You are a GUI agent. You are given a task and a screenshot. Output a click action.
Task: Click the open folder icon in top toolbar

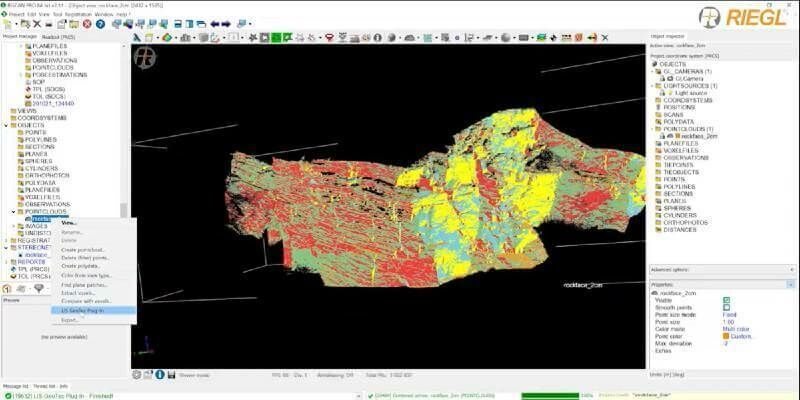click(74, 24)
